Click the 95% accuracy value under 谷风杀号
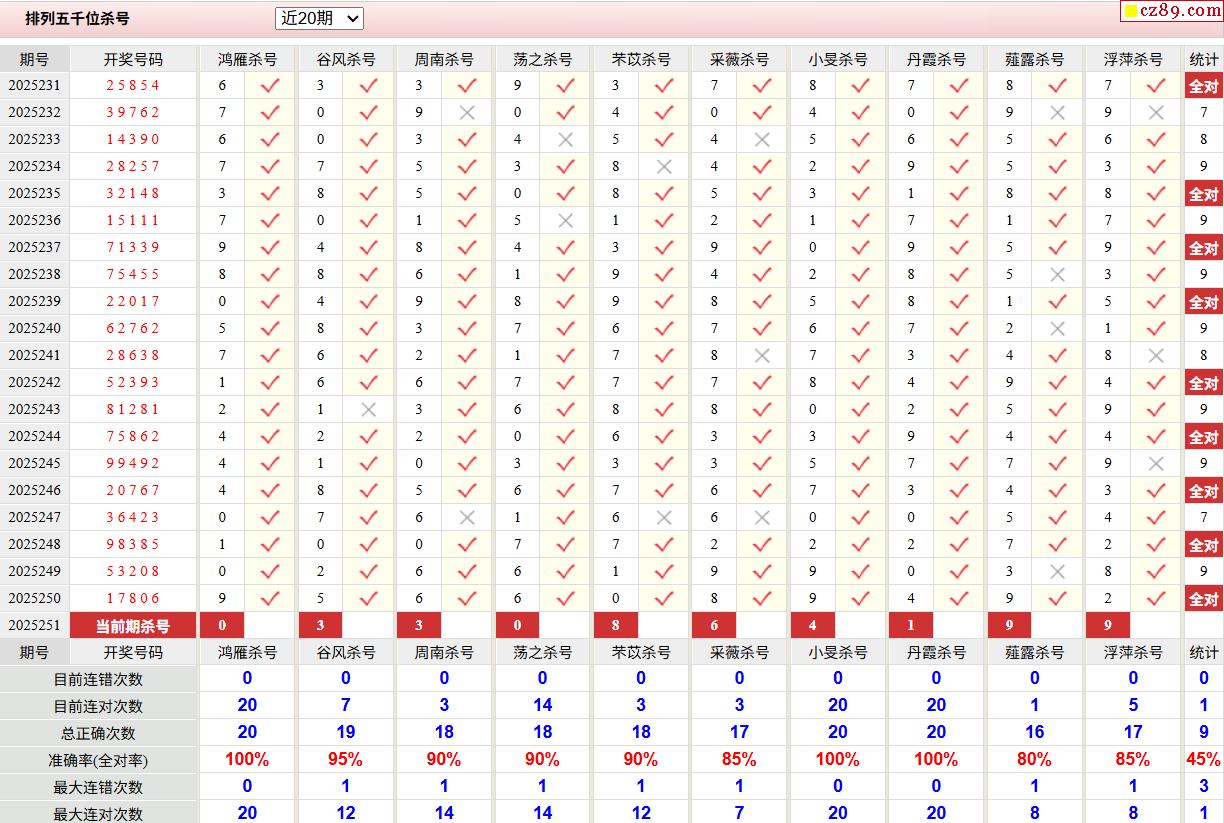This screenshot has height=823, width=1224. pyautogui.click(x=345, y=760)
